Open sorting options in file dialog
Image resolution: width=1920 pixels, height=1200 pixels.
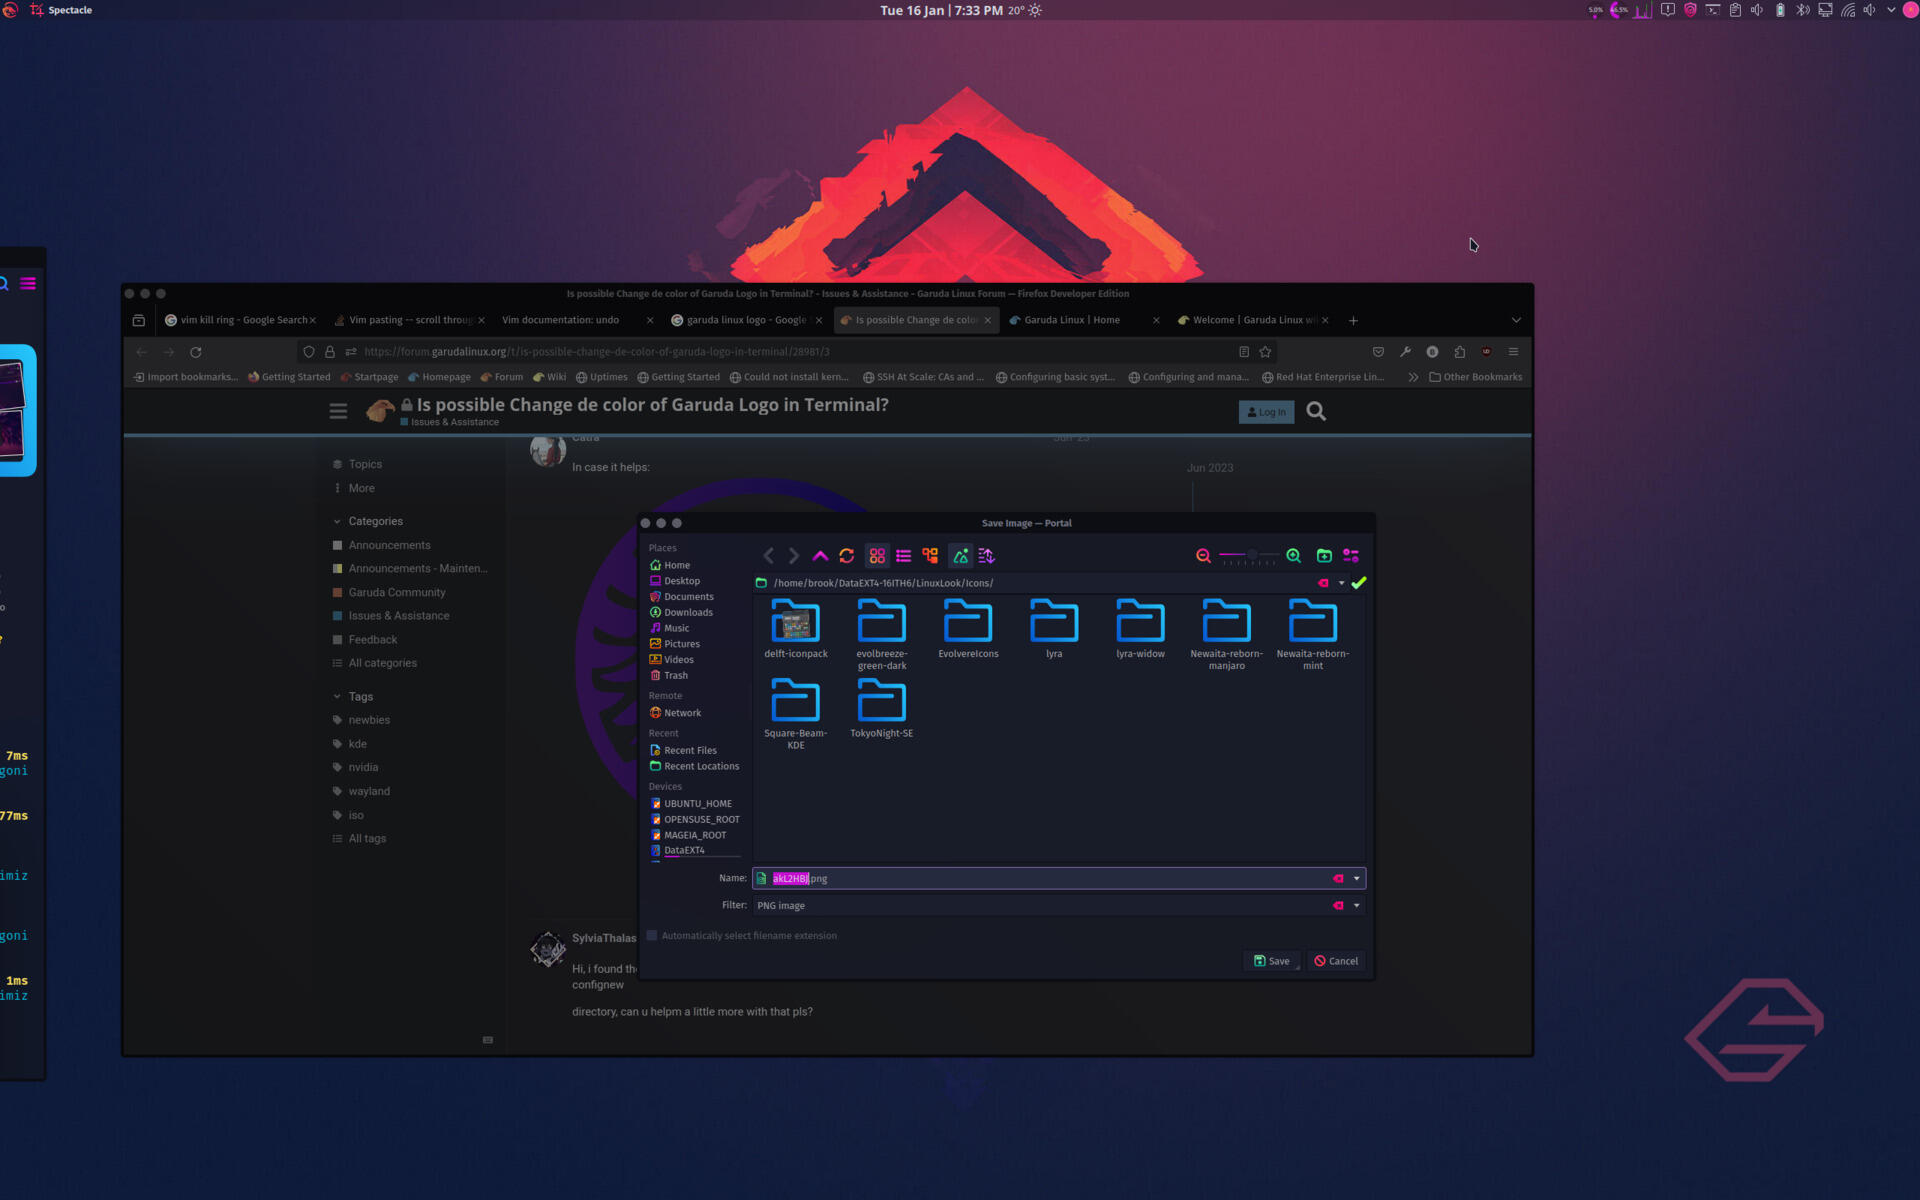point(987,556)
